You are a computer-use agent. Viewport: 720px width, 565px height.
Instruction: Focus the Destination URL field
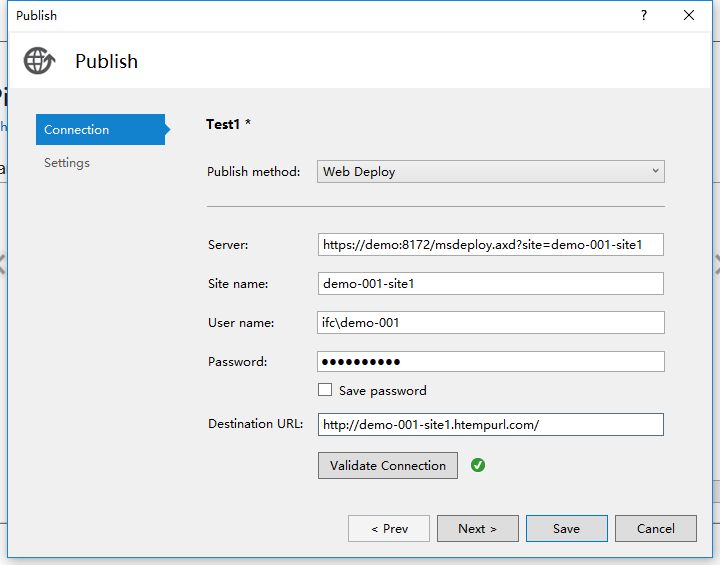point(490,424)
